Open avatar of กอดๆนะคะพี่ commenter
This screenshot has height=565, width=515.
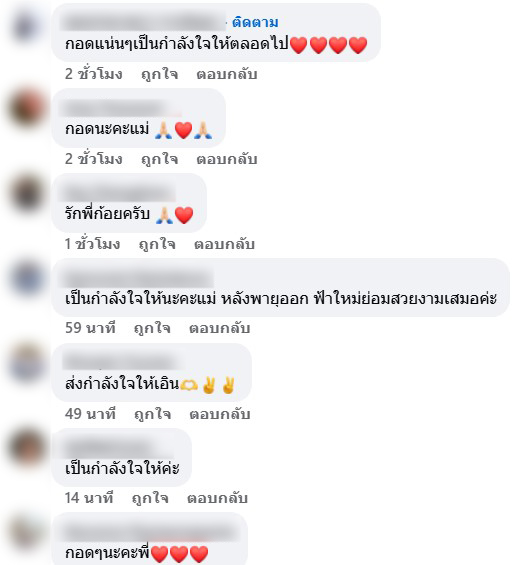pyautogui.click(x=27, y=533)
